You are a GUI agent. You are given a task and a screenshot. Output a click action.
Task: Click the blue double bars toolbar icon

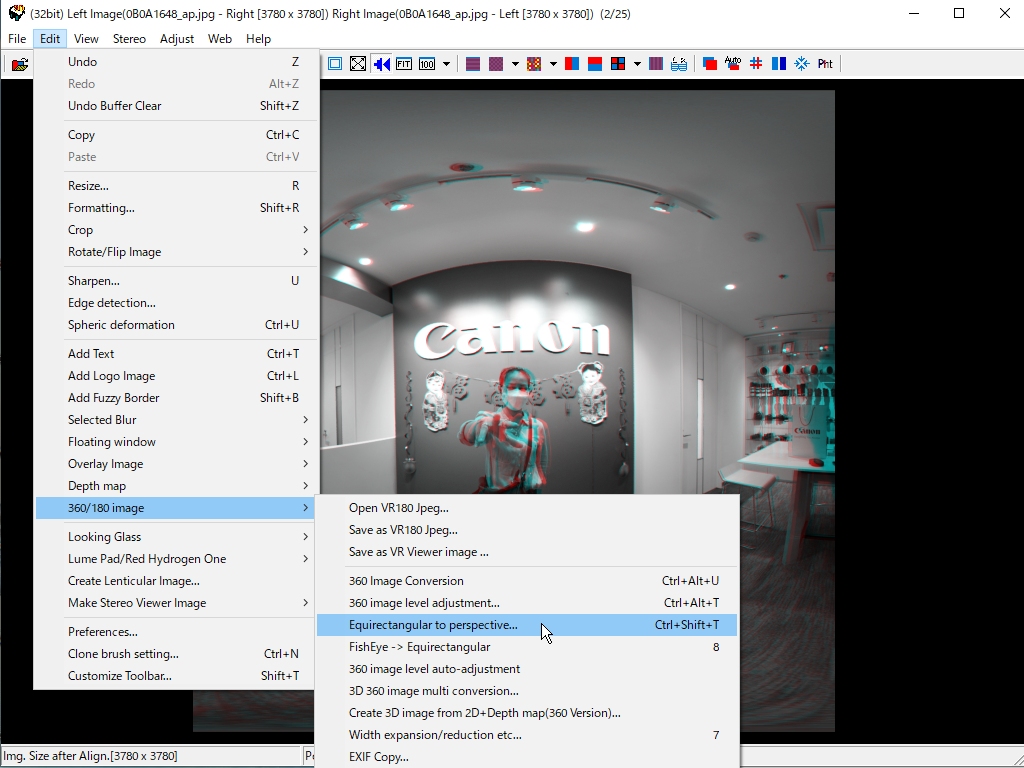778,63
